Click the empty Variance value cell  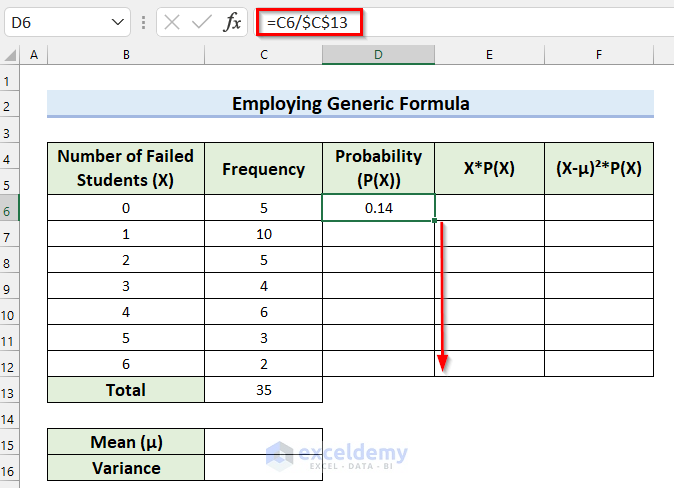pos(264,467)
